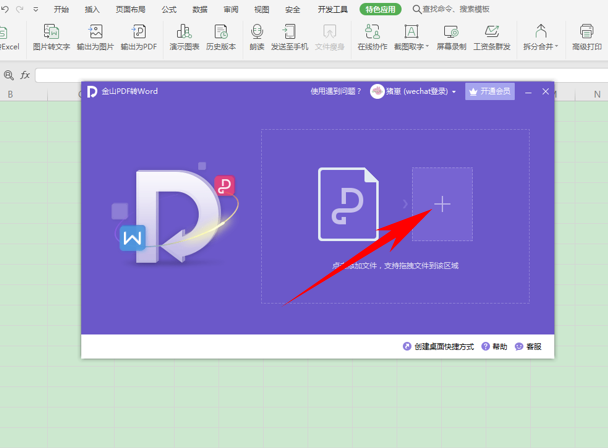Click 发送至手机 icon
608x448 pixels.
[289, 38]
